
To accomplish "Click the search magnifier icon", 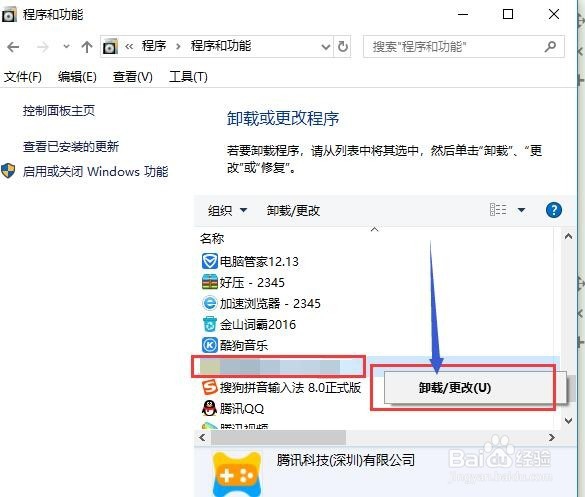I will click(550, 47).
